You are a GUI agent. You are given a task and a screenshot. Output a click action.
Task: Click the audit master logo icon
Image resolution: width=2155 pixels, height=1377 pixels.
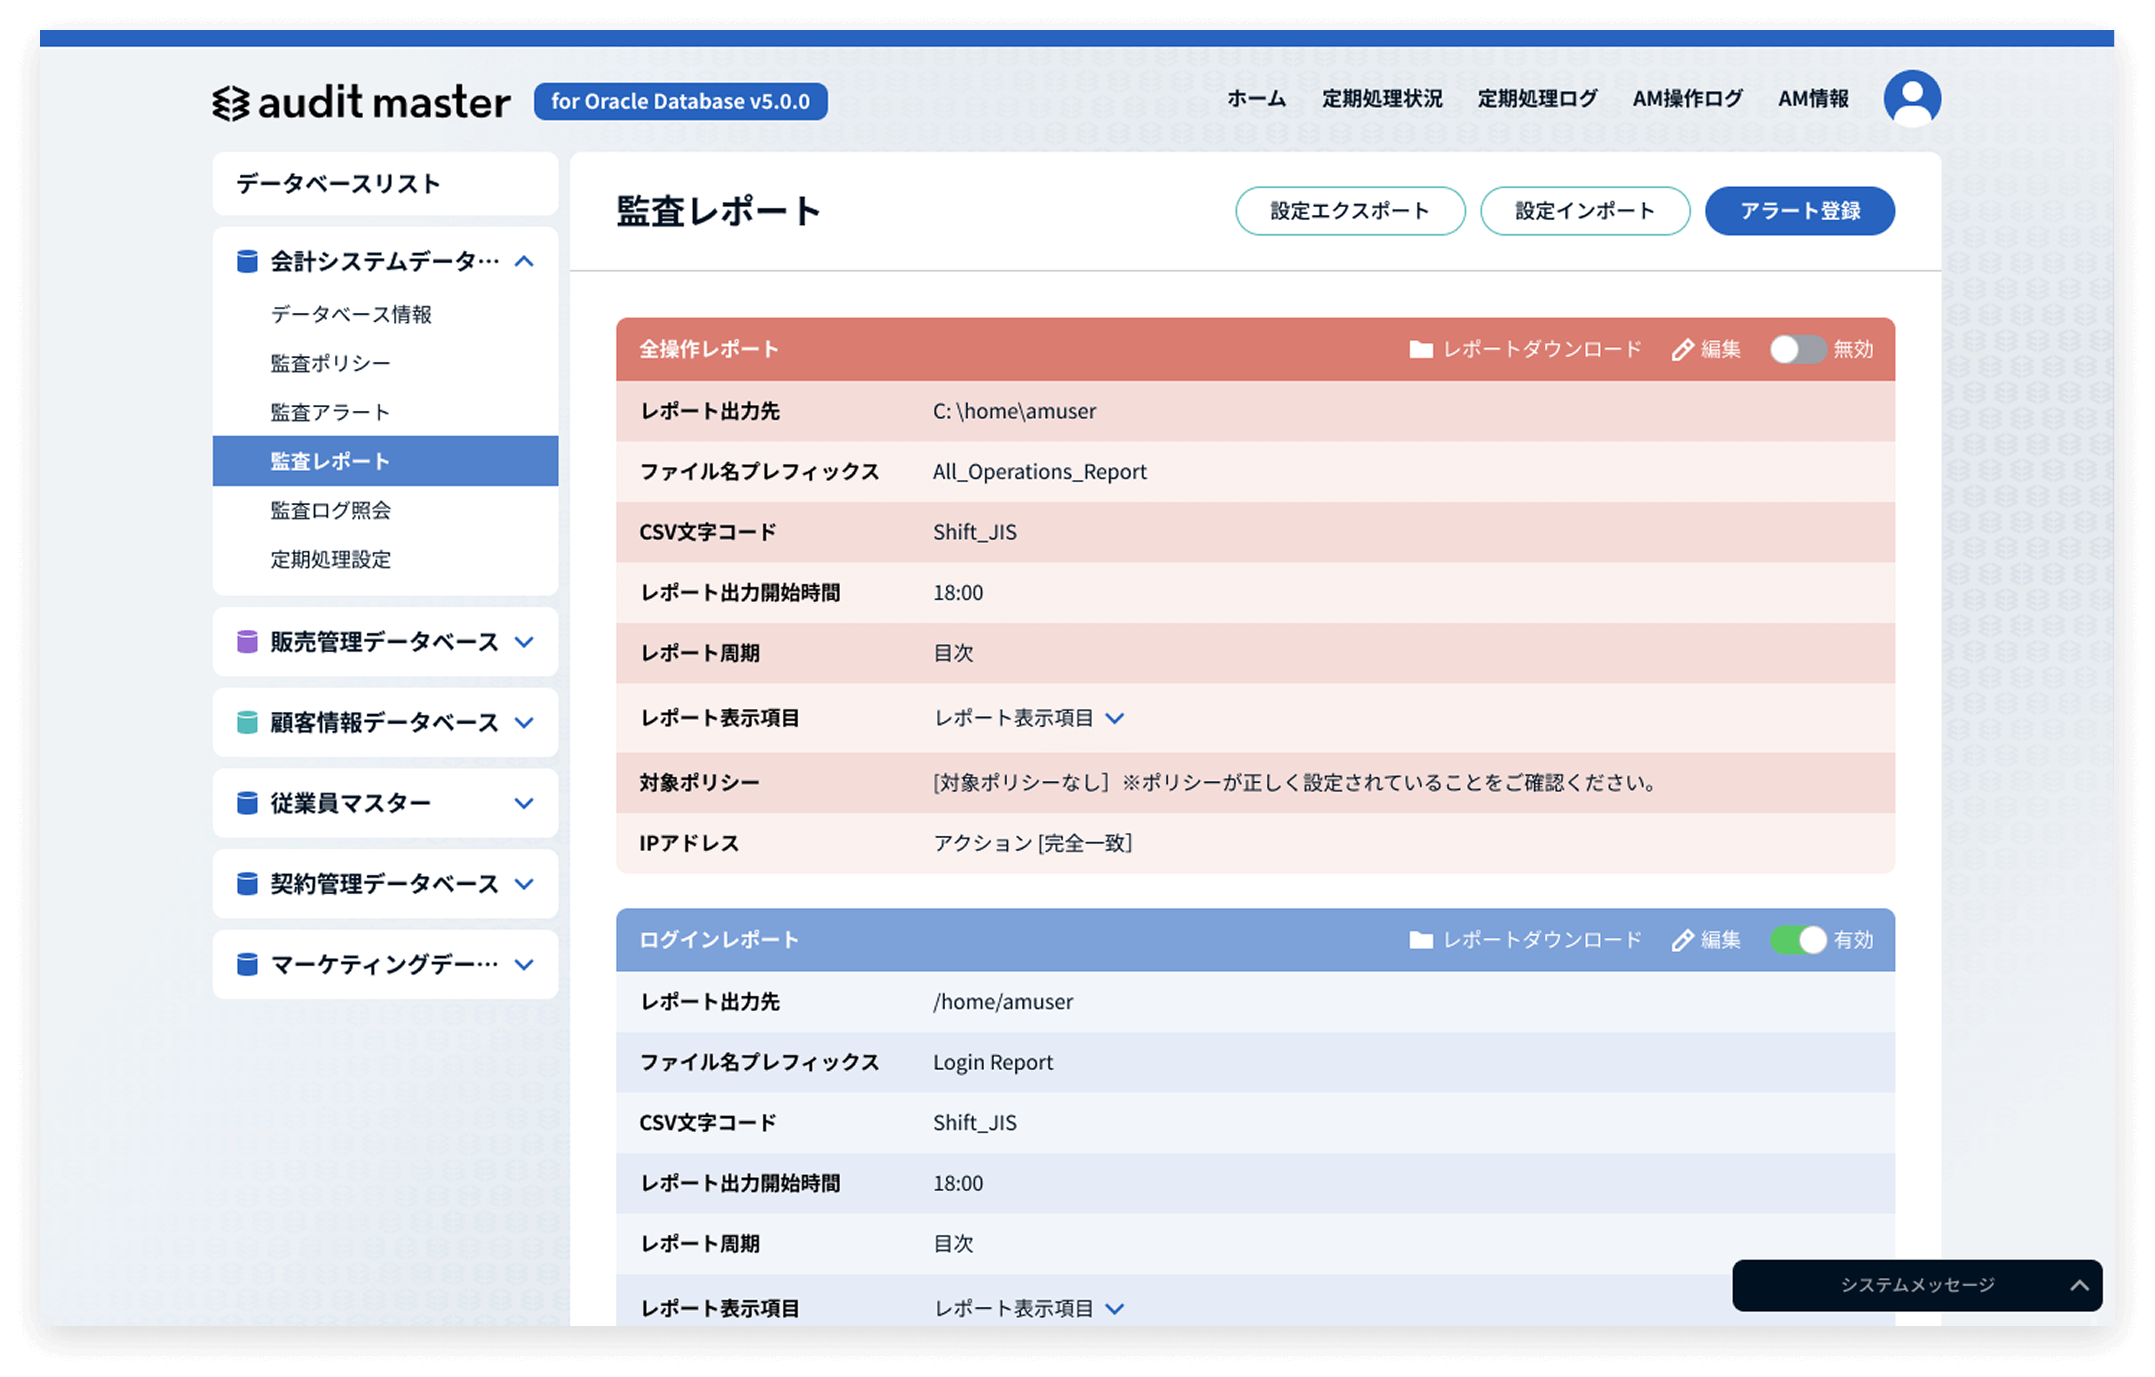(x=231, y=103)
